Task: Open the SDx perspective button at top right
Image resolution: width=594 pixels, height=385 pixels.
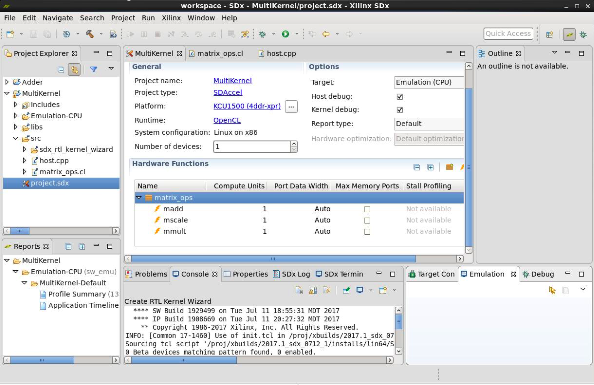Action: pos(569,34)
